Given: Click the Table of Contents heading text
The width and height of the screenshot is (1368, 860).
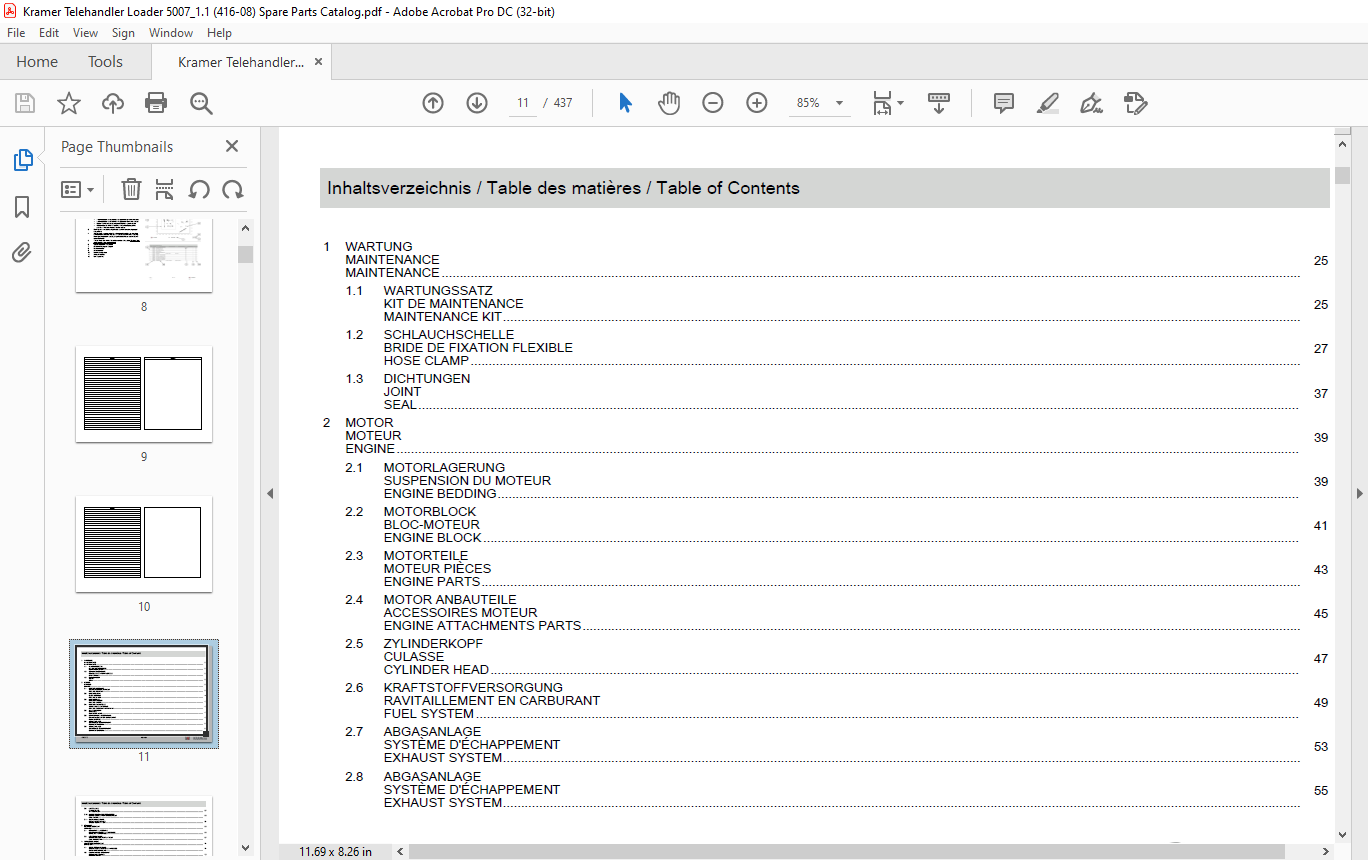Looking at the screenshot, I should click(728, 188).
